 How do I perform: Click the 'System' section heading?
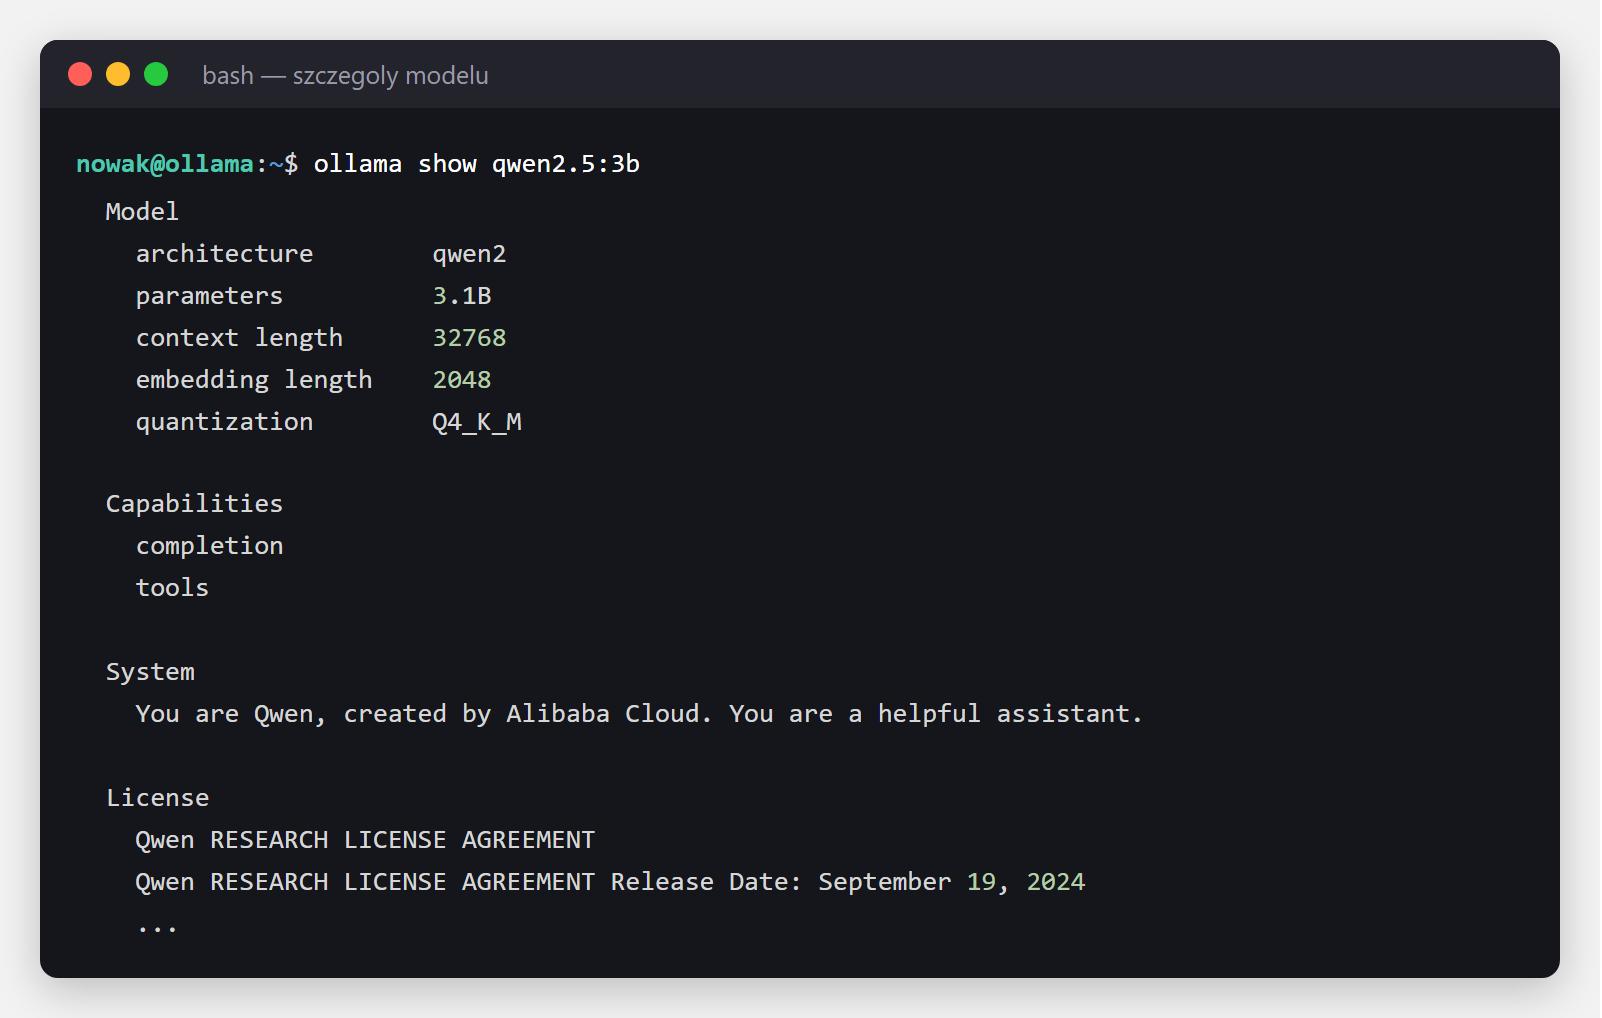pyautogui.click(x=151, y=672)
